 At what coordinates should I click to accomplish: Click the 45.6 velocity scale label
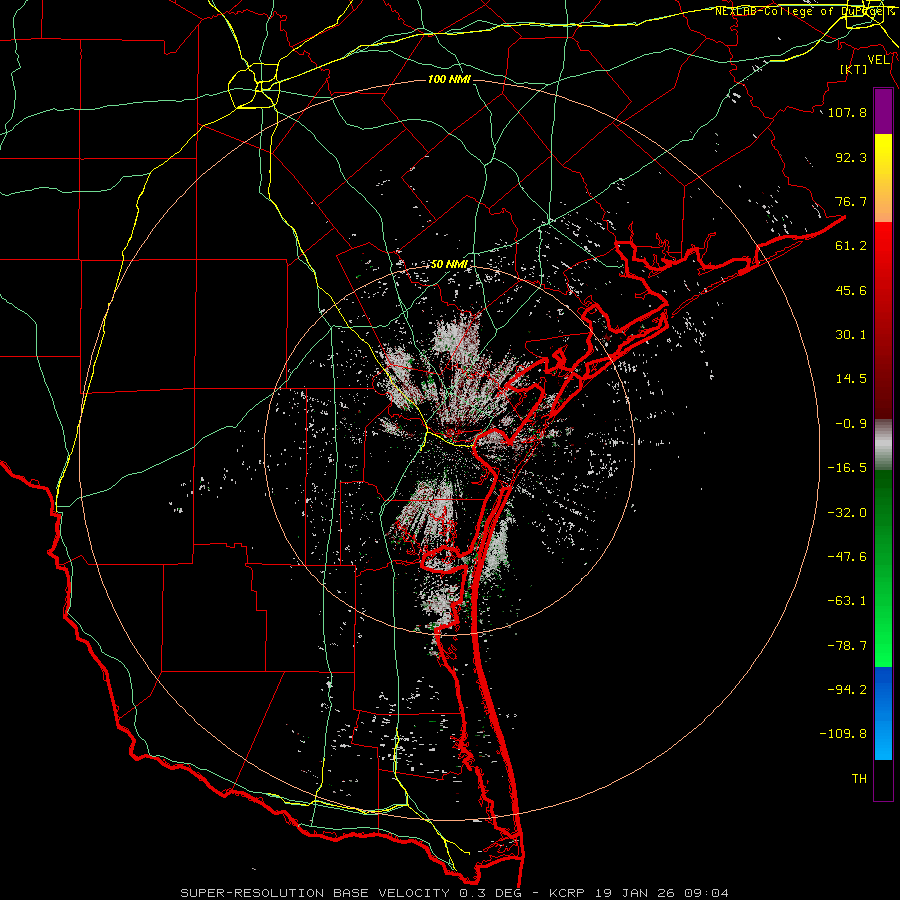851,290
